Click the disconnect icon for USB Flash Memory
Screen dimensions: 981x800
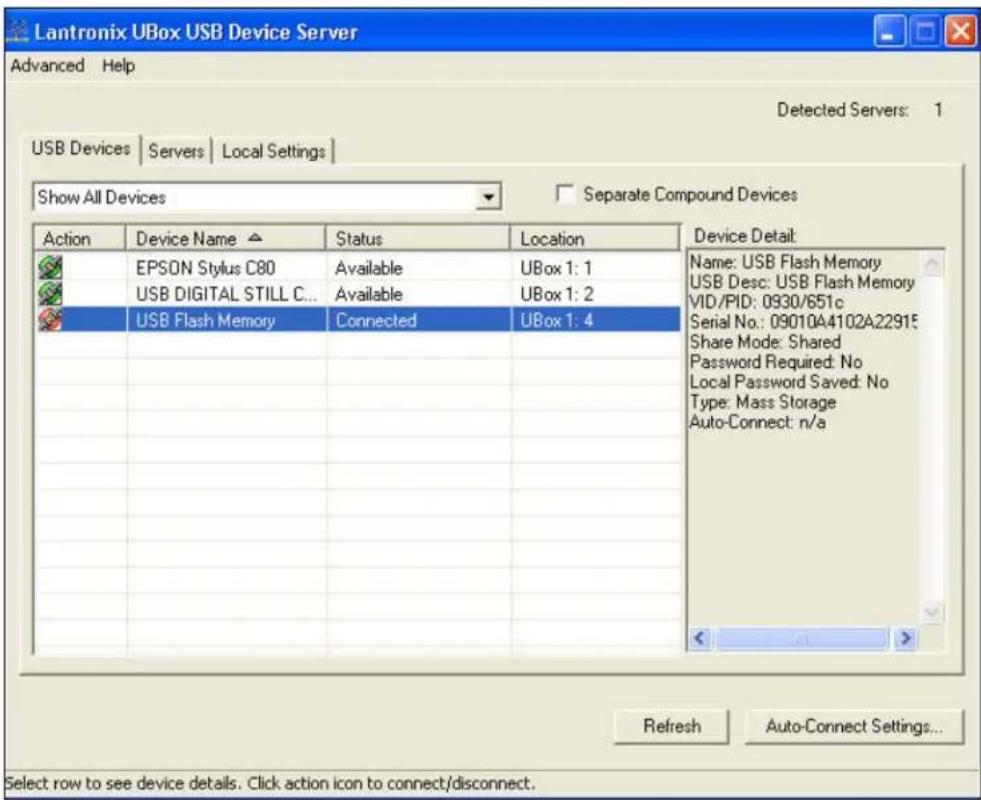(51, 320)
